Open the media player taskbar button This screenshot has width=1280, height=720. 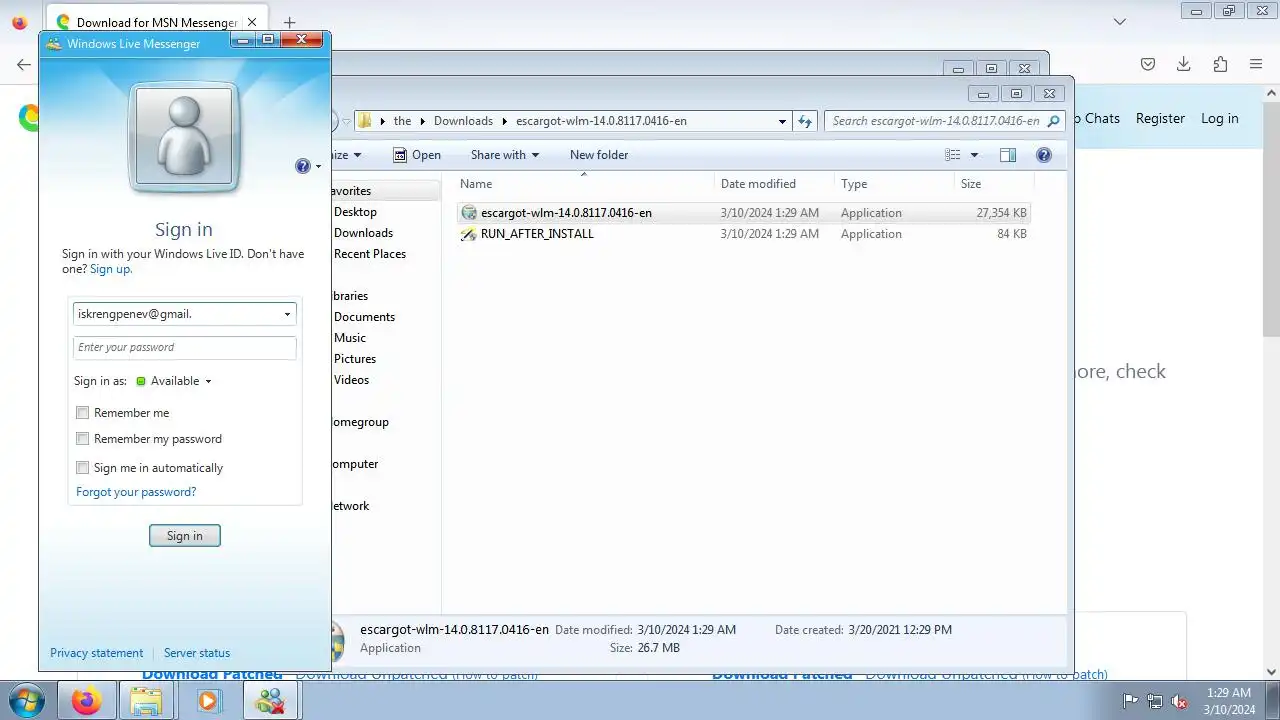click(x=208, y=701)
